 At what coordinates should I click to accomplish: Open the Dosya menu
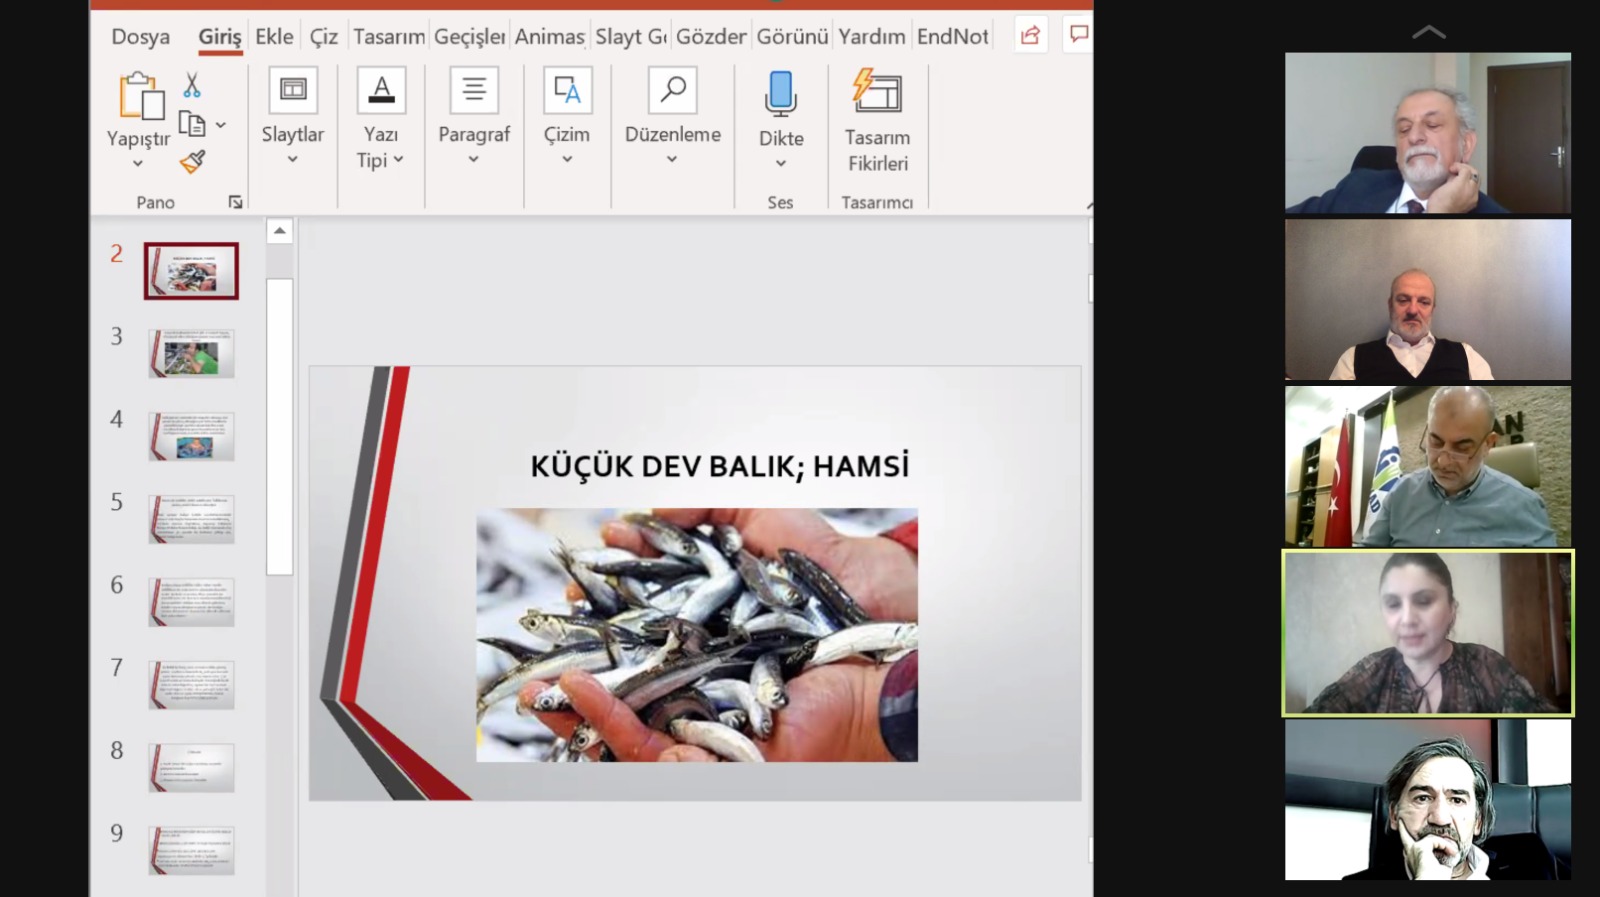[140, 37]
